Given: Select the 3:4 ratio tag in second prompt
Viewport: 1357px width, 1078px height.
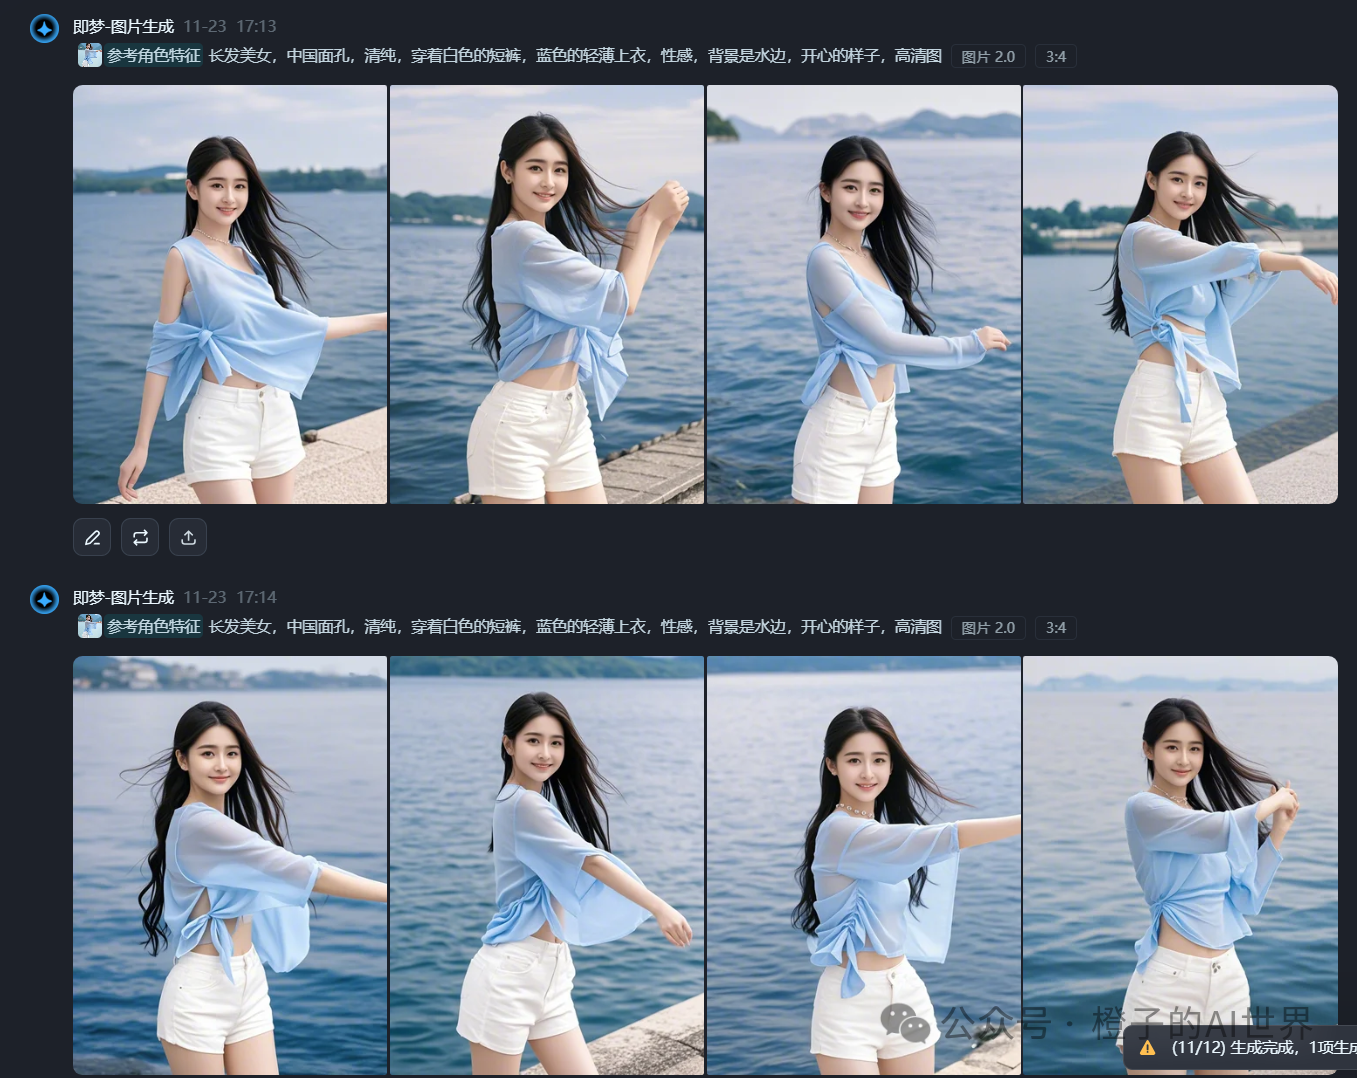Looking at the screenshot, I should coord(1055,628).
